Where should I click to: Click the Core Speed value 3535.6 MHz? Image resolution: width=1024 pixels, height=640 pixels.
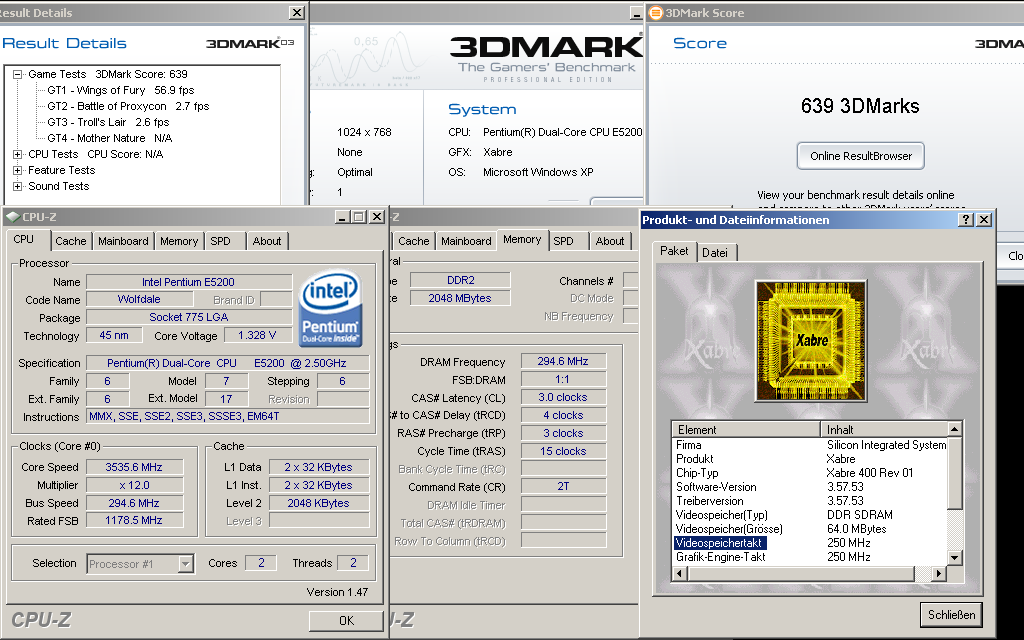[x=134, y=467]
